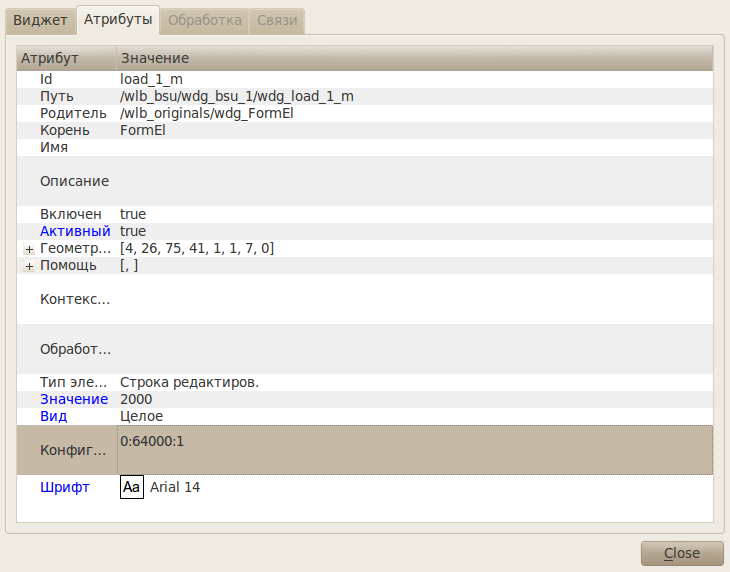Screen dimensions: 730x572
Task: Click the Aa font preview icon
Action: point(131,487)
